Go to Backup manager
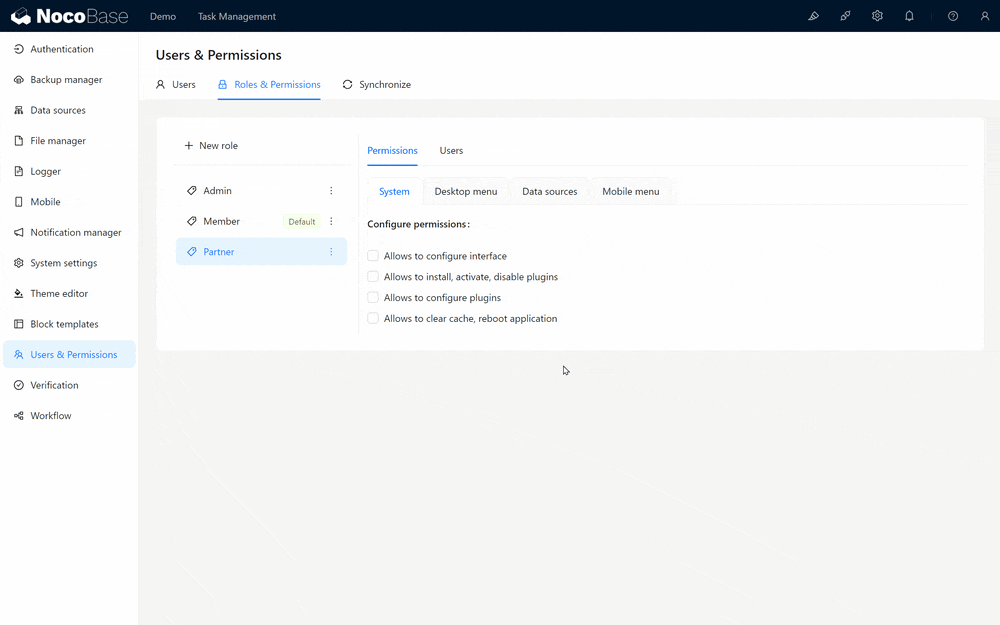 coord(70,80)
